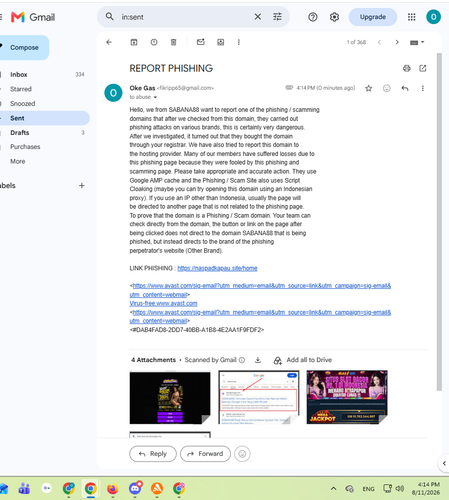This screenshot has height=500, width=449.
Task: Open the dark poster attachment thumbnail
Action: pyautogui.click(x=170, y=397)
